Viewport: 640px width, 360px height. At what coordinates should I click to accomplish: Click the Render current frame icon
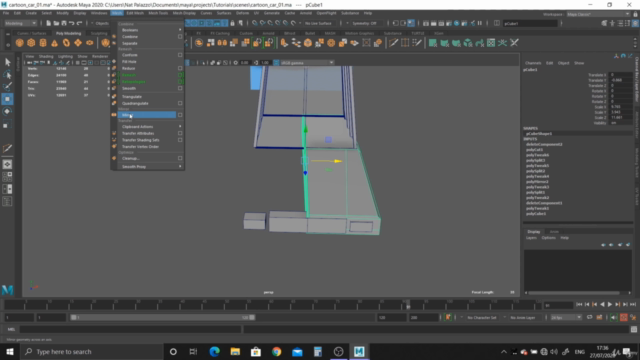click(433, 23)
